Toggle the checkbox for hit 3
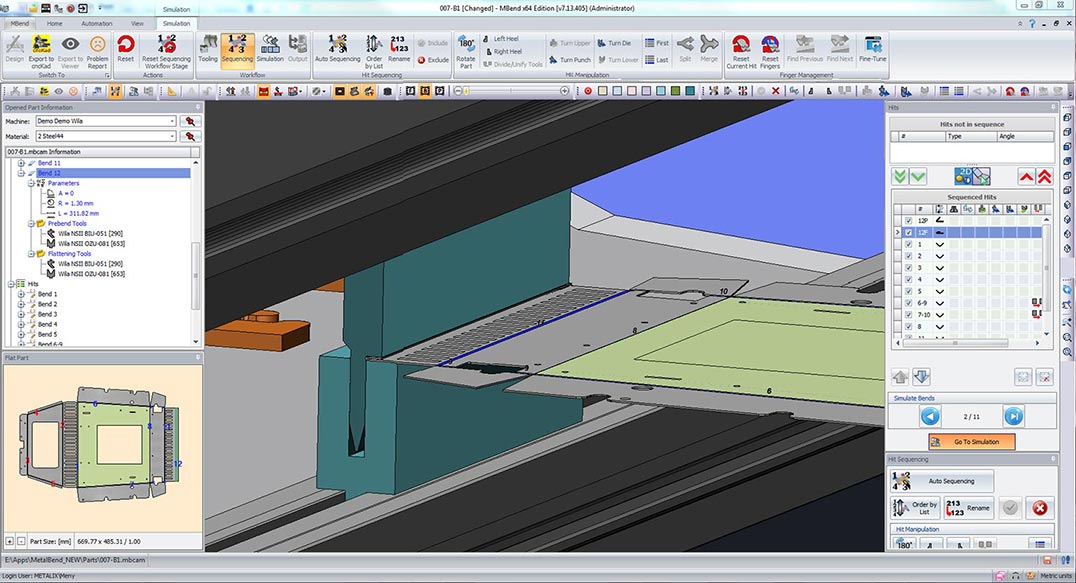 point(908,268)
